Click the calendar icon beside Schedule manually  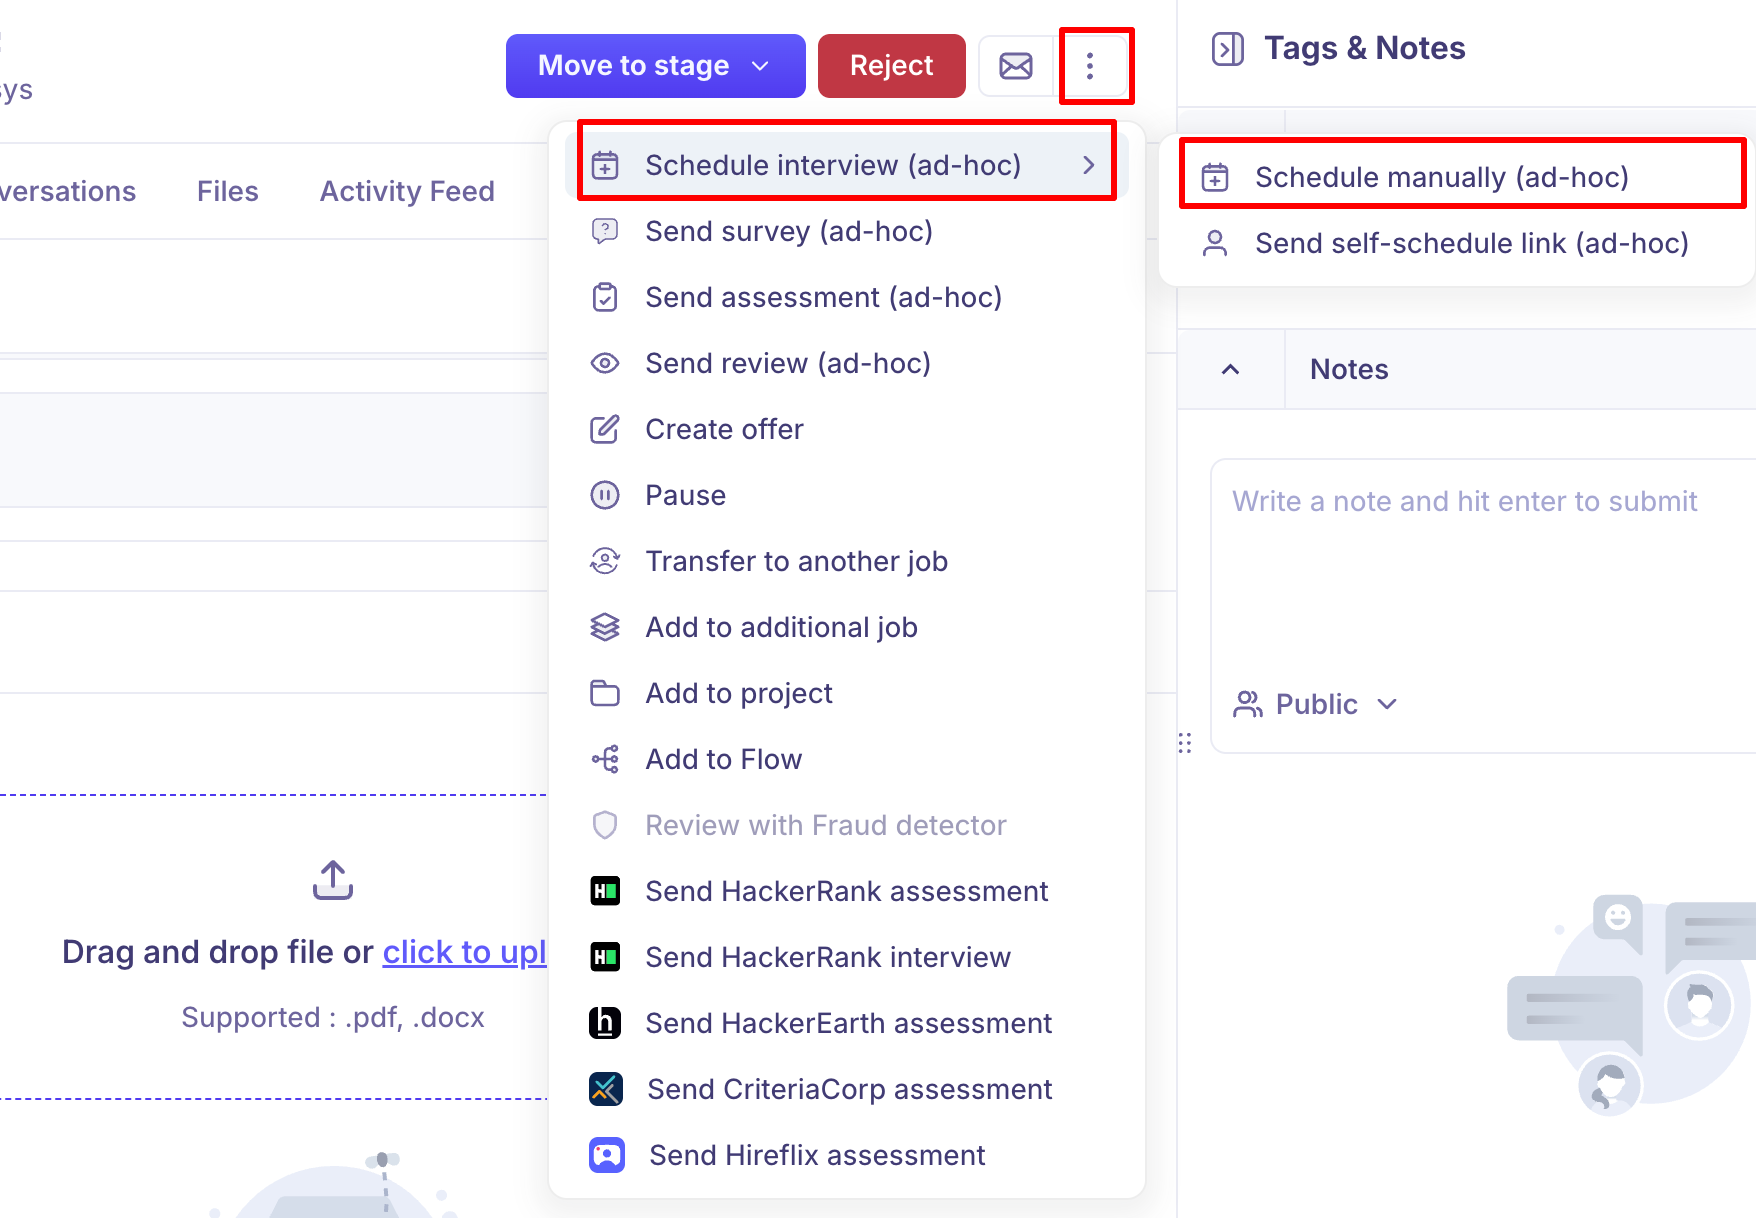click(1215, 177)
